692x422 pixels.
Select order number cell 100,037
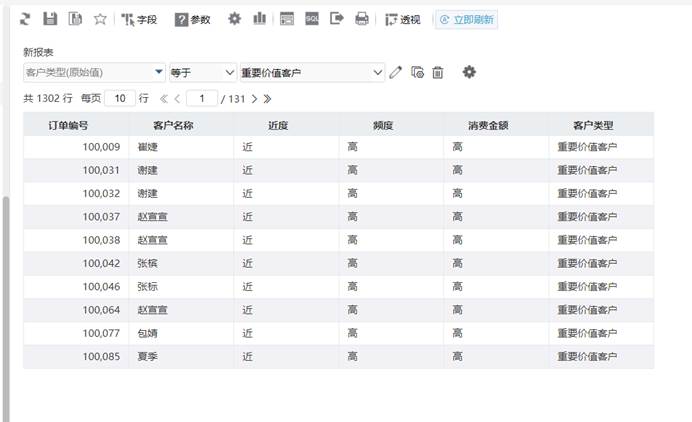point(76,217)
